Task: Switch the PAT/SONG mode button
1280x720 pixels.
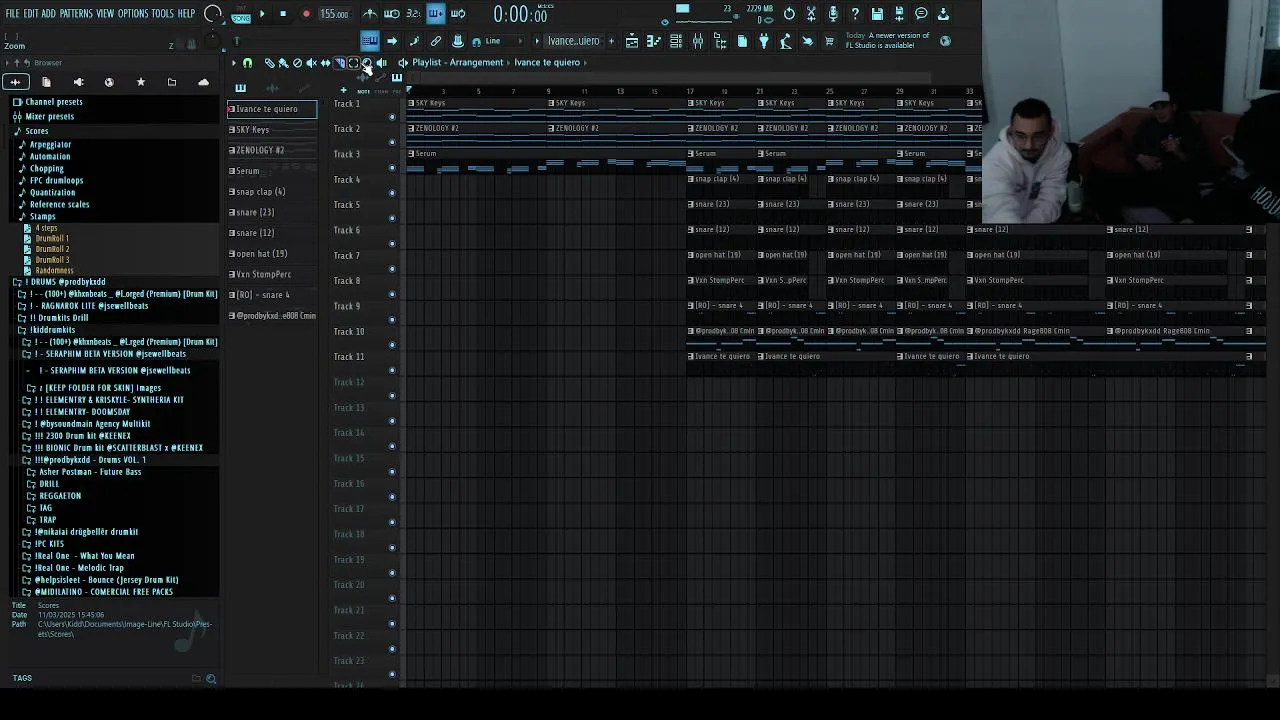Action: (x=241, y=15)
